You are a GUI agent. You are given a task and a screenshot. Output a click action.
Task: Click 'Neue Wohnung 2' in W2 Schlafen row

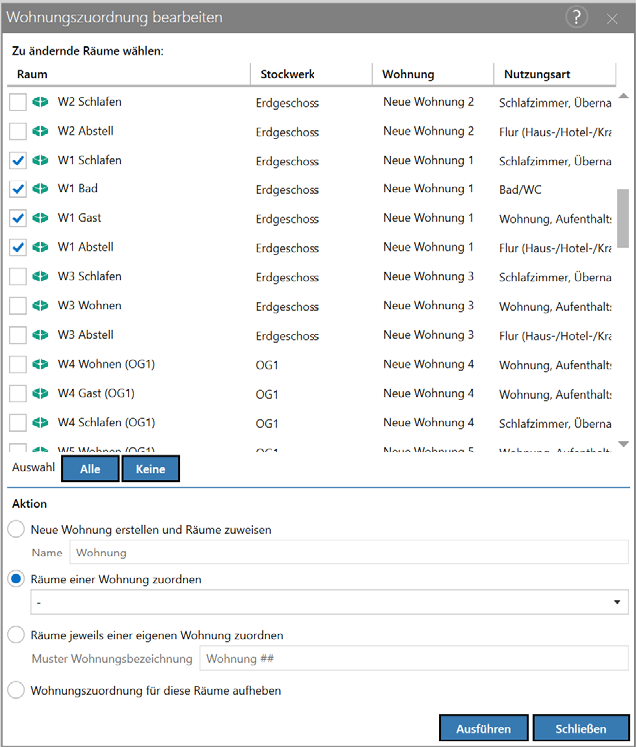click(x=428, y=102)
